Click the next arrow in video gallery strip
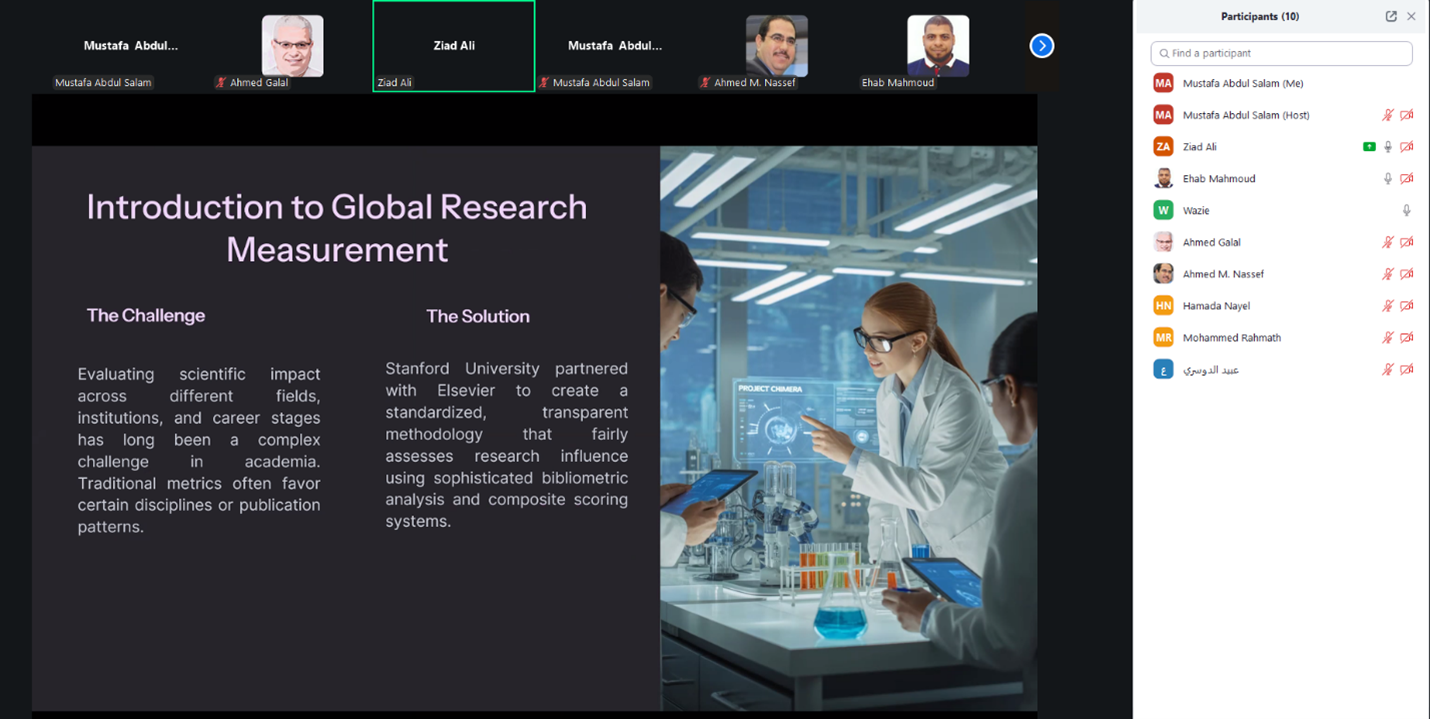 click(x=1041, y=46)
